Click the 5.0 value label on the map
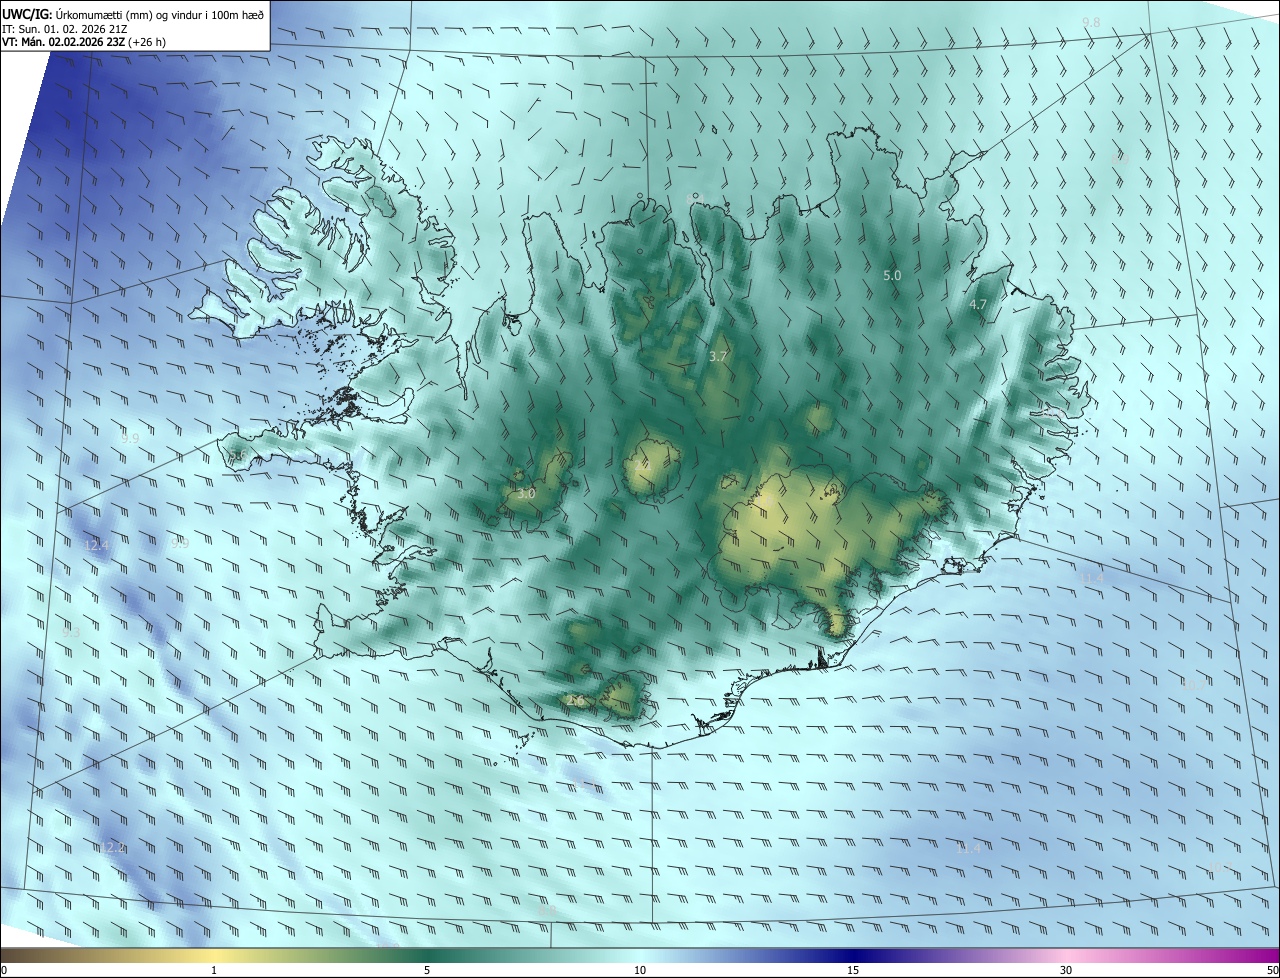This screenshot has height=978, width=1280. click(x=892, y=275)
